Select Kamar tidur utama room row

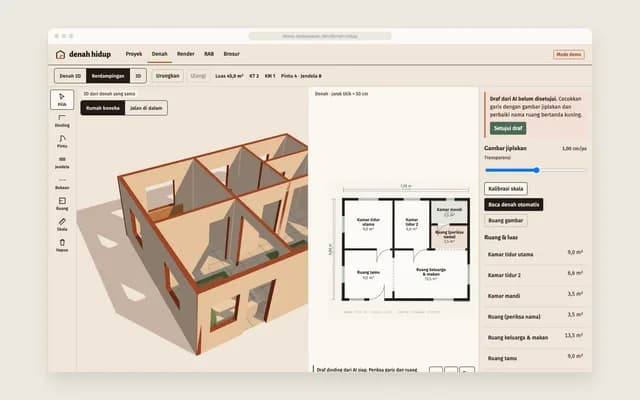[x=535, y=254]
